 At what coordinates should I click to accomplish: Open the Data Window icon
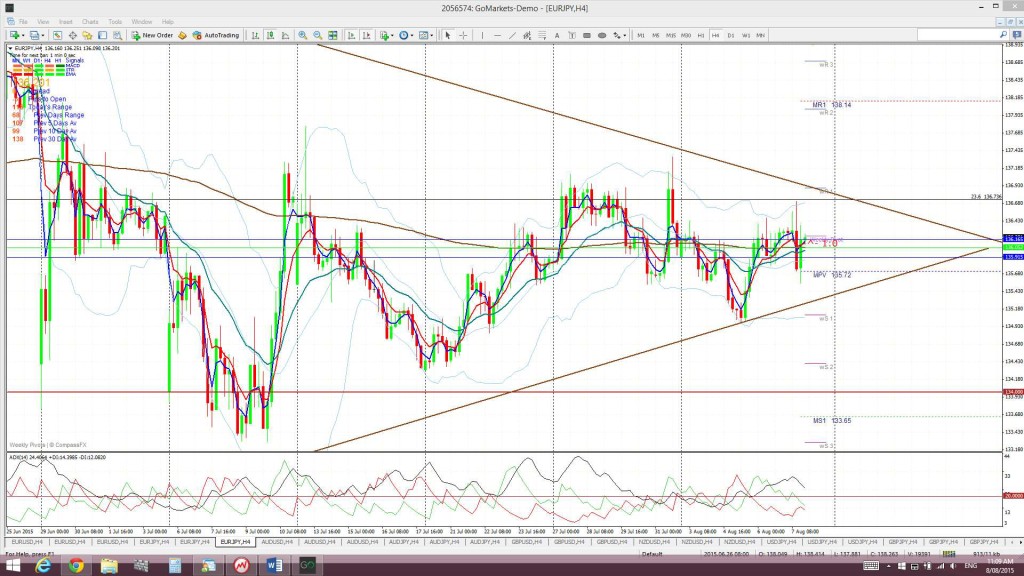click(72, 35)
